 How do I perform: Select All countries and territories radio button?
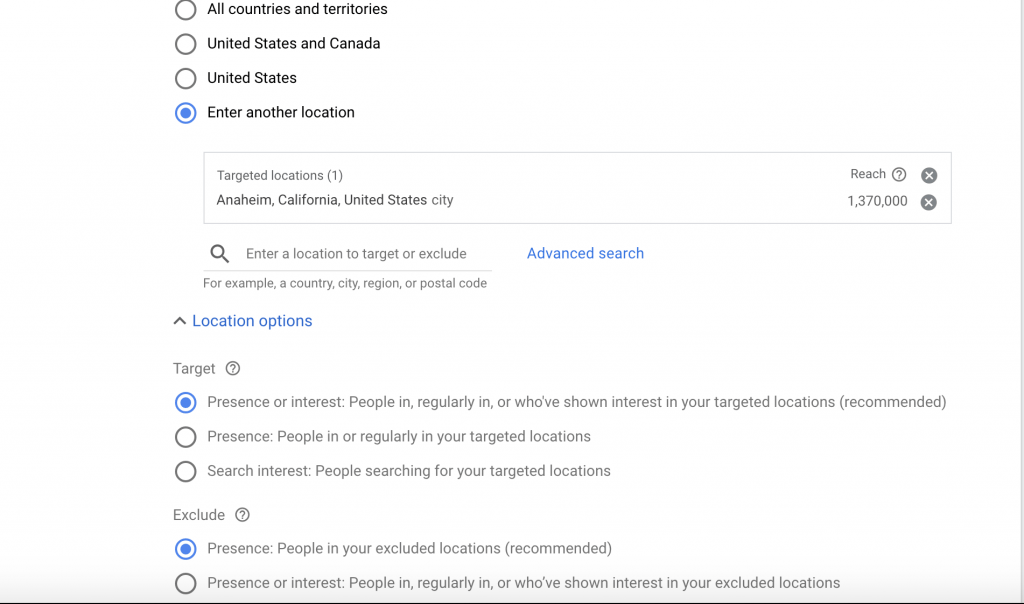(185, 10)
